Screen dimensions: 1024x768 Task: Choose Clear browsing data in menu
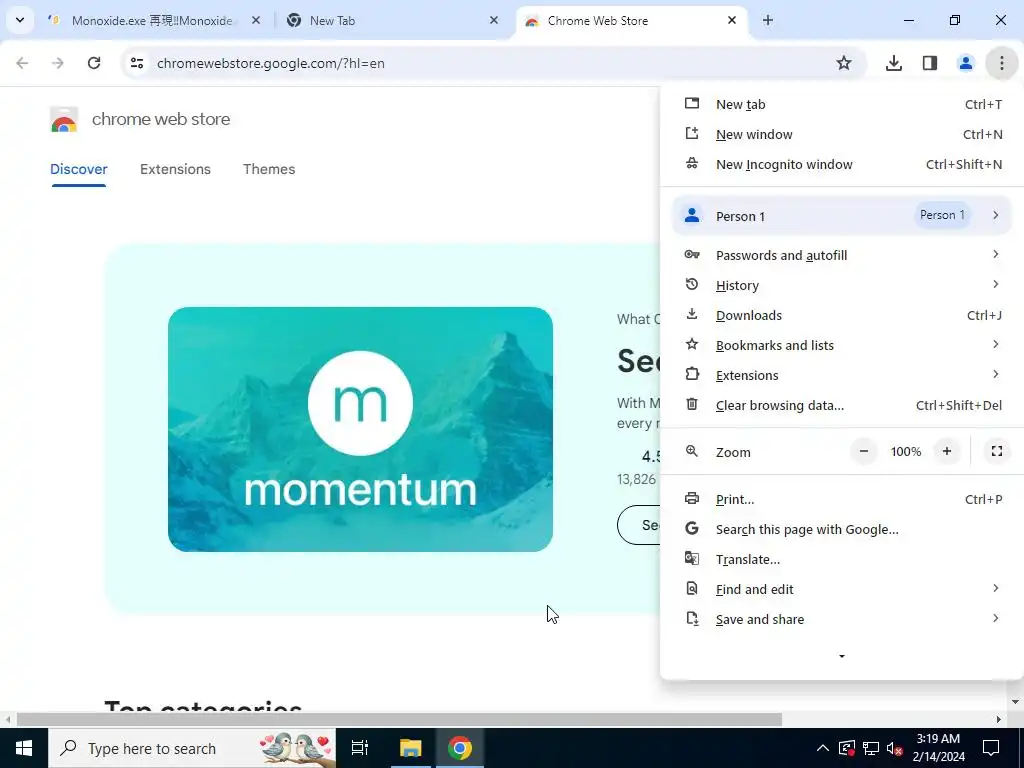tap(842, 406)
